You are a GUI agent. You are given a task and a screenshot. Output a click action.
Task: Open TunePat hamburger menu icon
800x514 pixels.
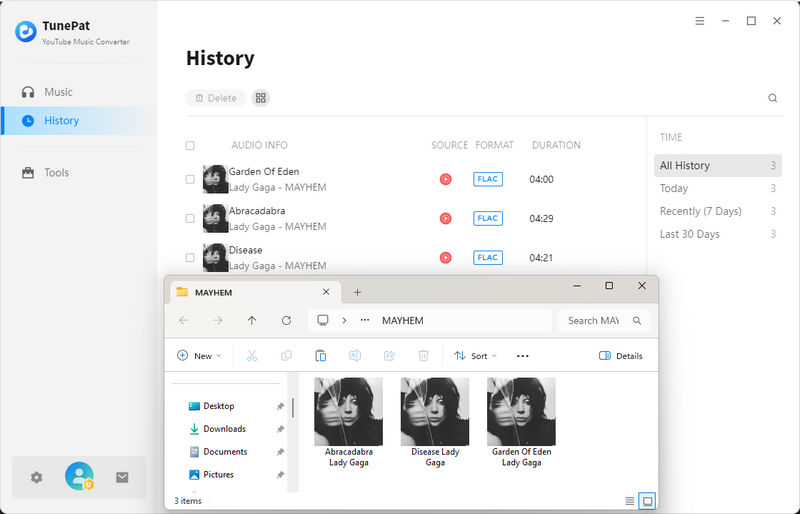pyautogui.click(x=700, y=21)
